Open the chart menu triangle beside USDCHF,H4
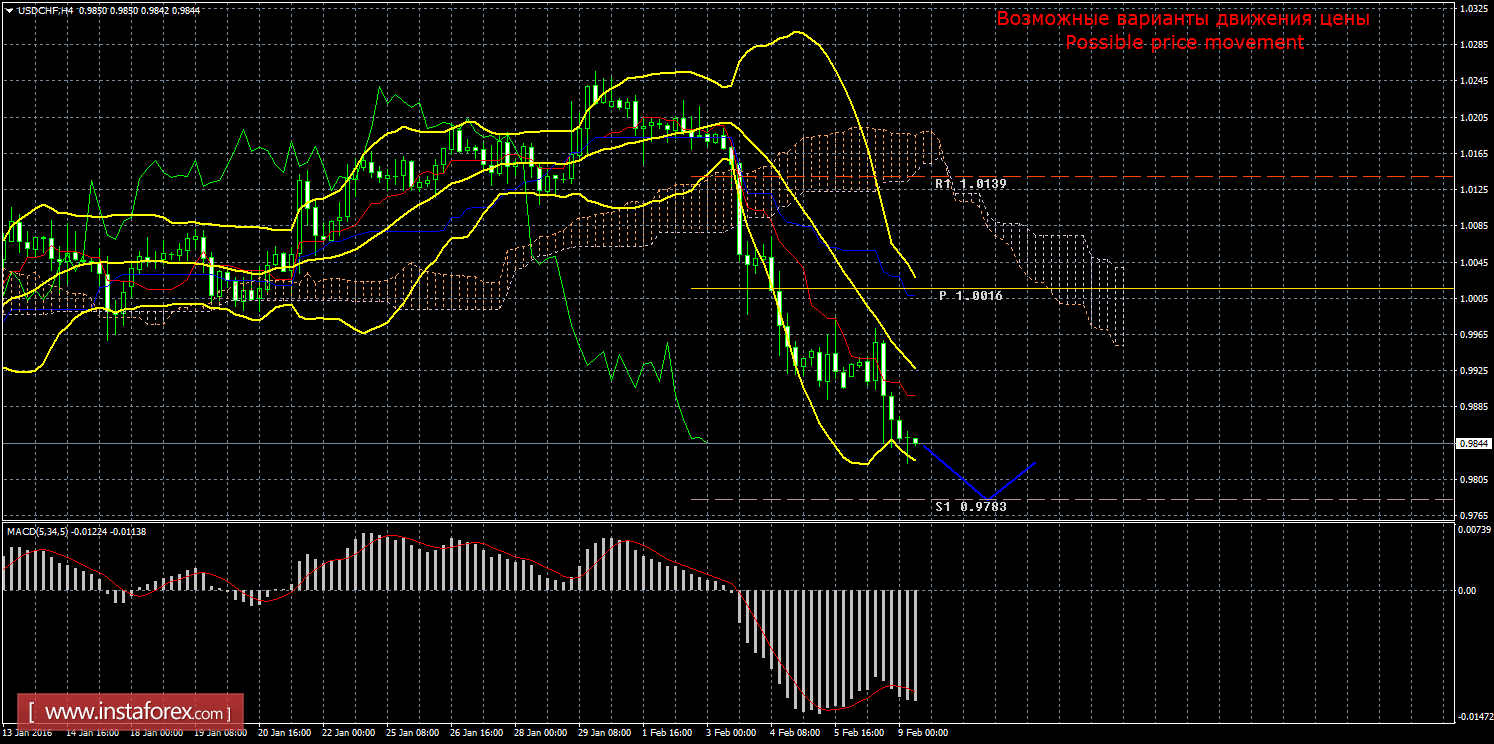The height and width of the screenshot is (744, 1494). pyautogui.click(x=9, y=9)
